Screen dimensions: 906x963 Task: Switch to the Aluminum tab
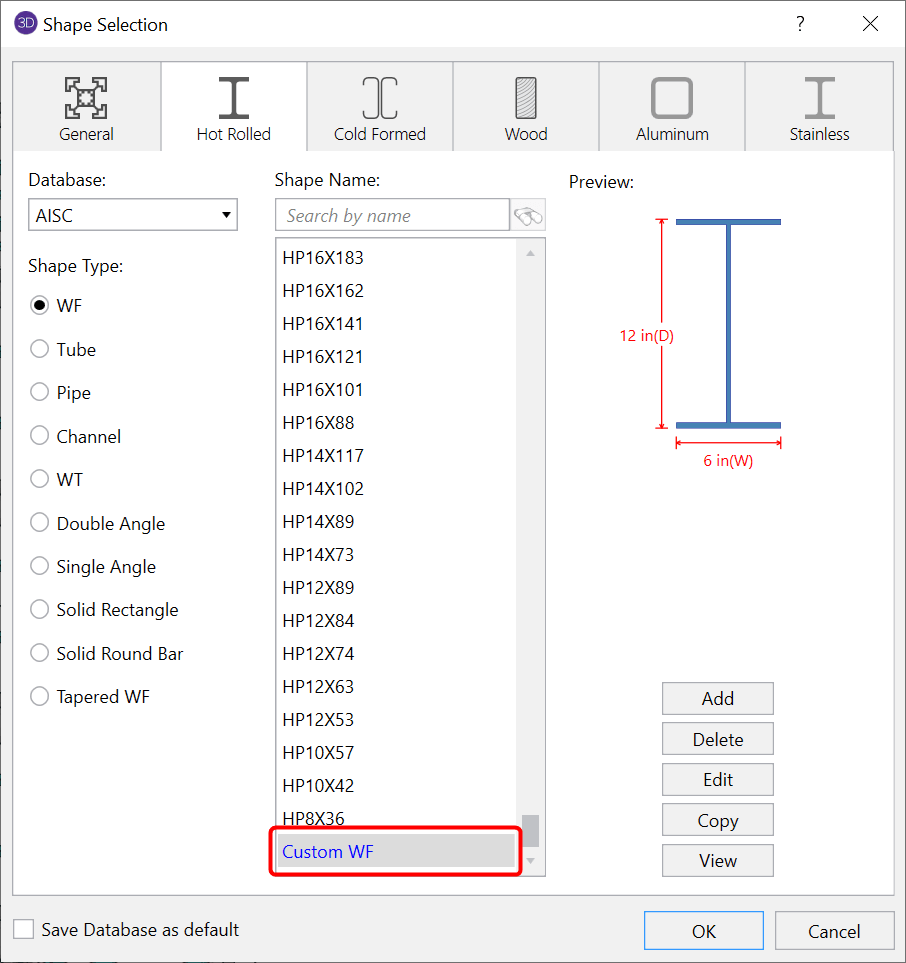pos(671,107)
